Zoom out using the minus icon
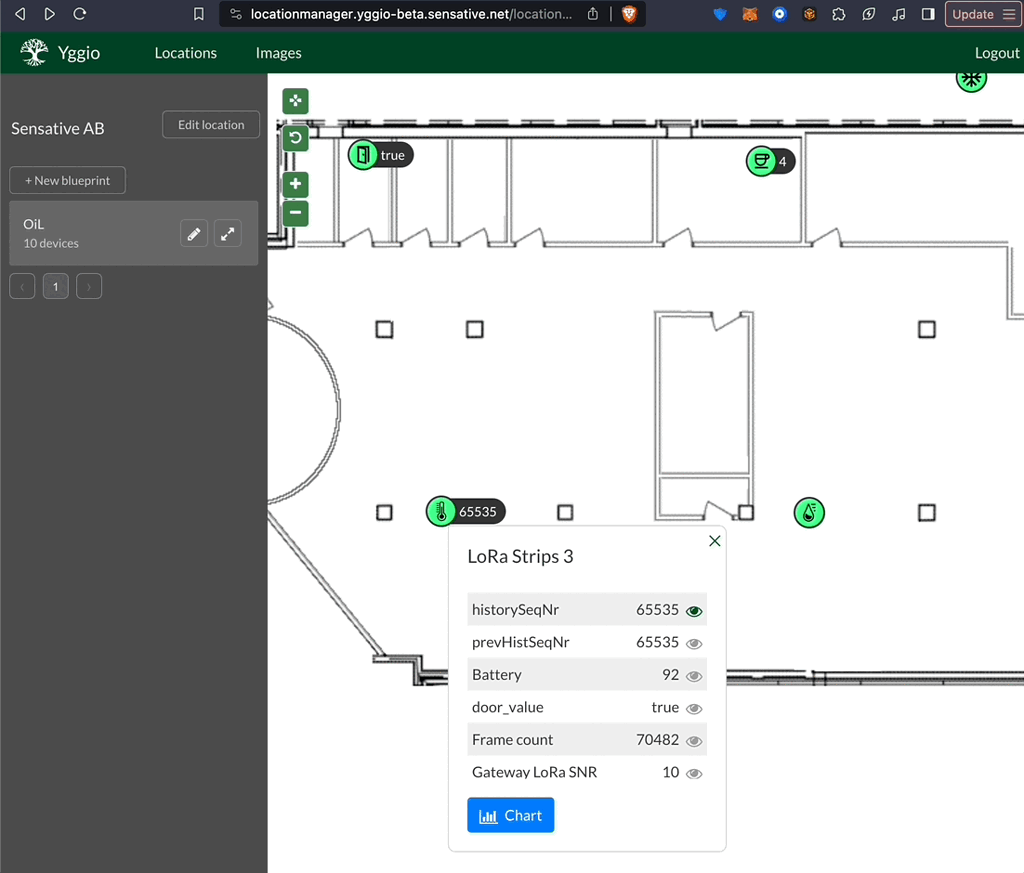The width and height of the screenshot is (1024, 873). pyautogui.click(x=294, y=212)
